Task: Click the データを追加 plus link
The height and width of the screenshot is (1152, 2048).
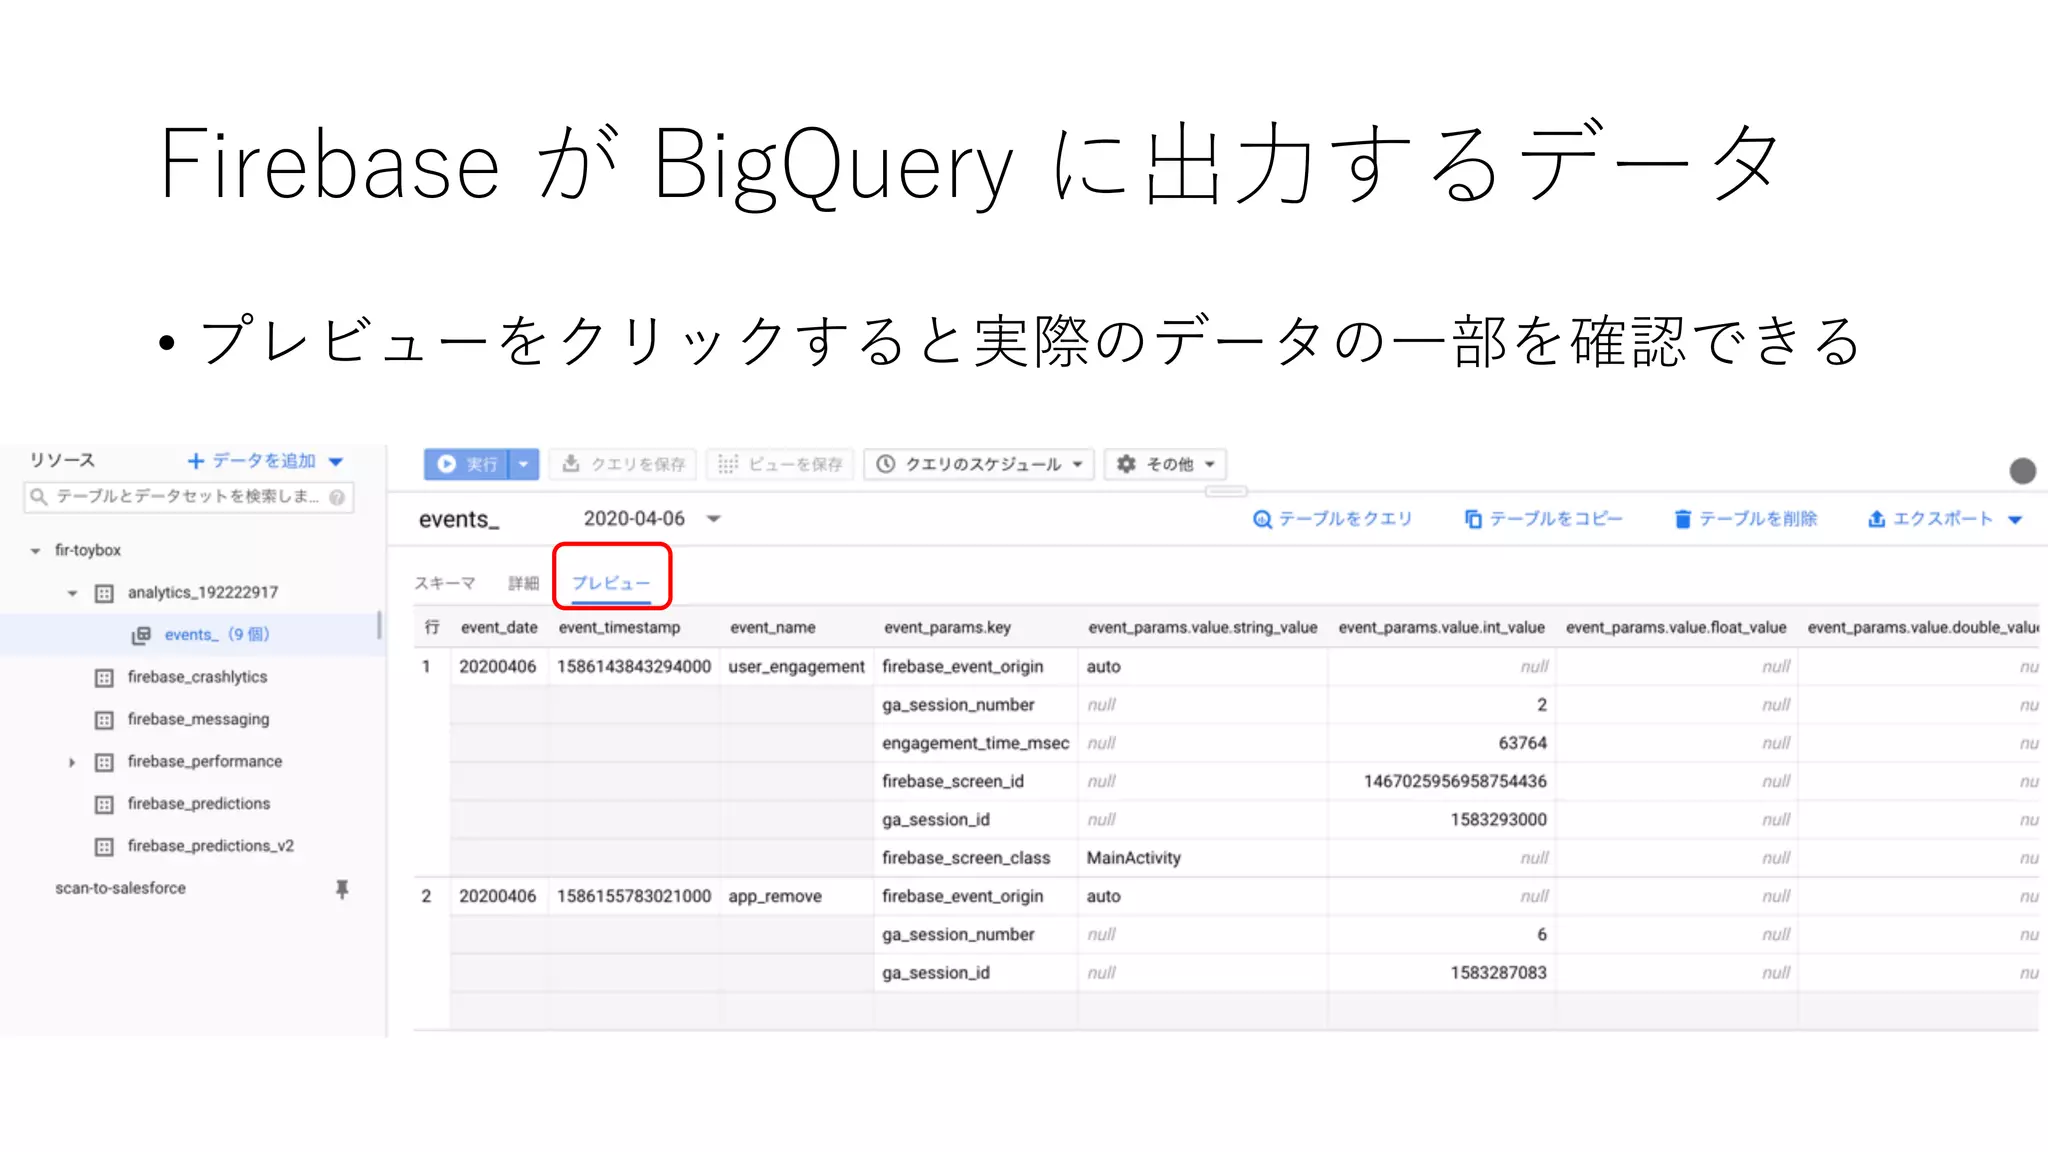Action: [x=252, y=461]
